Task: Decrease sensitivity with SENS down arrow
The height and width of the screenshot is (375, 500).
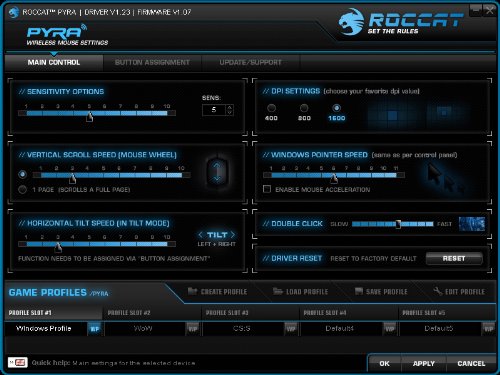Action: [229, 112]
